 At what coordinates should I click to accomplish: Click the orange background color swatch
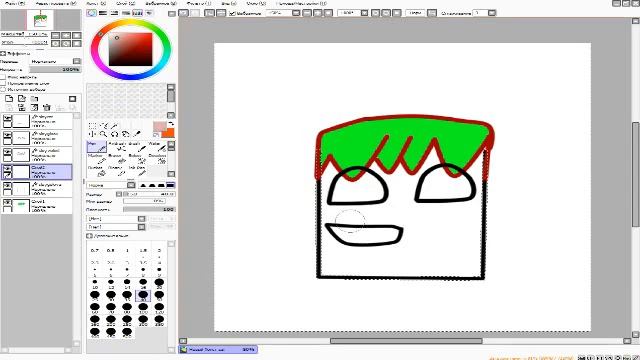pos(168,132)
